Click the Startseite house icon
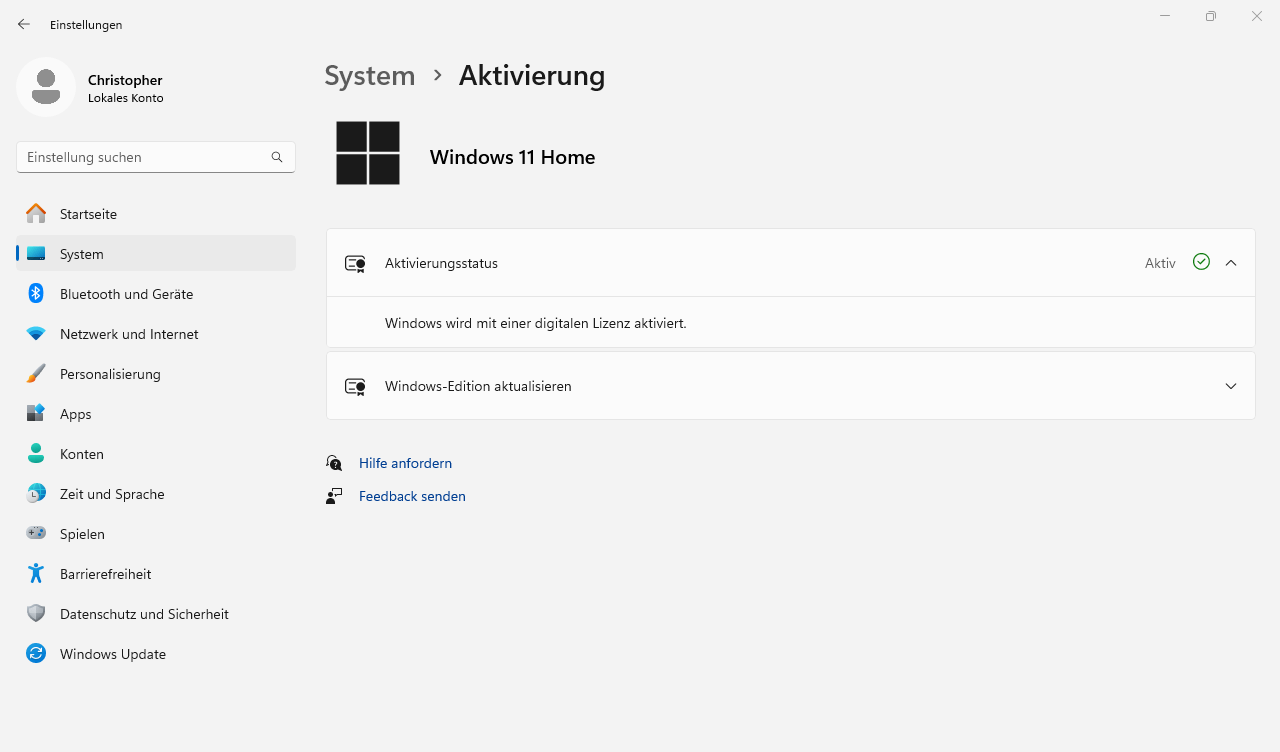The height and width of the screenshot is (752, 1280). tap(36, 214)
